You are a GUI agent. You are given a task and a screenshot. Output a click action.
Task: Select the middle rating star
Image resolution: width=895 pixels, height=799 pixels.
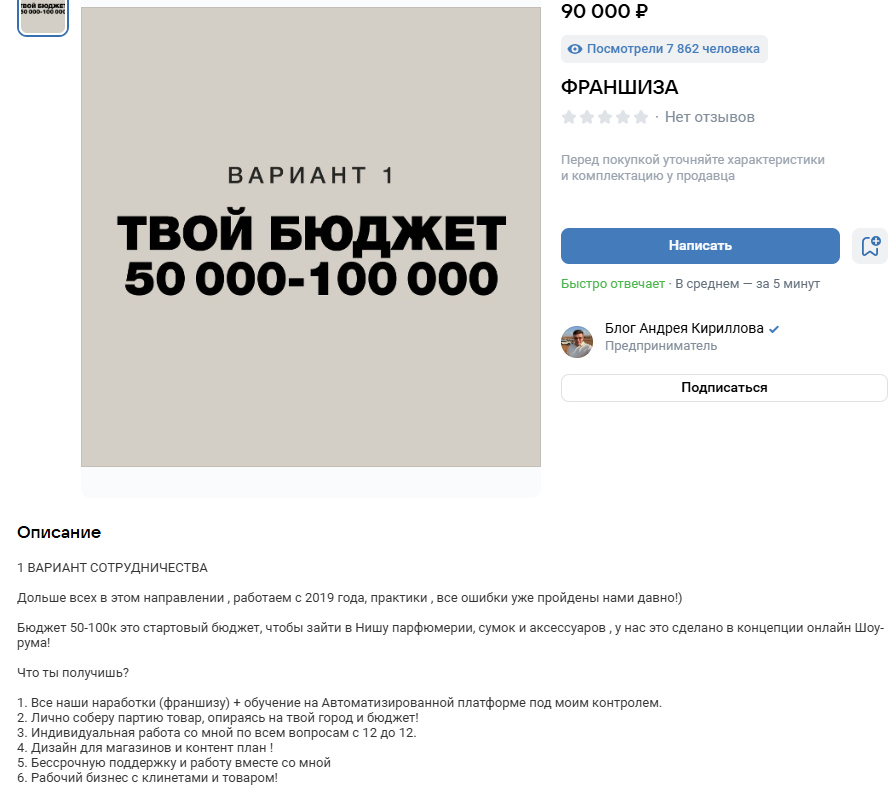pos(603,117)
